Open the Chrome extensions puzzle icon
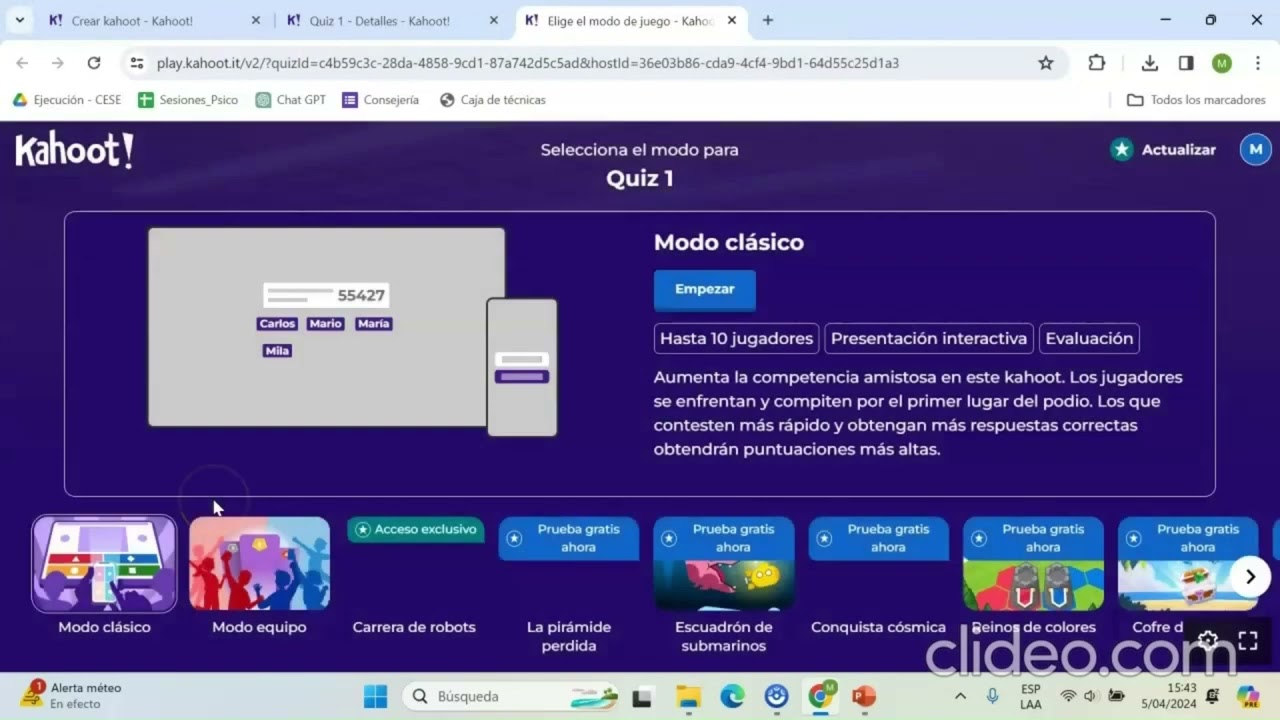1280x720 pixels. tap(1097, 63)
